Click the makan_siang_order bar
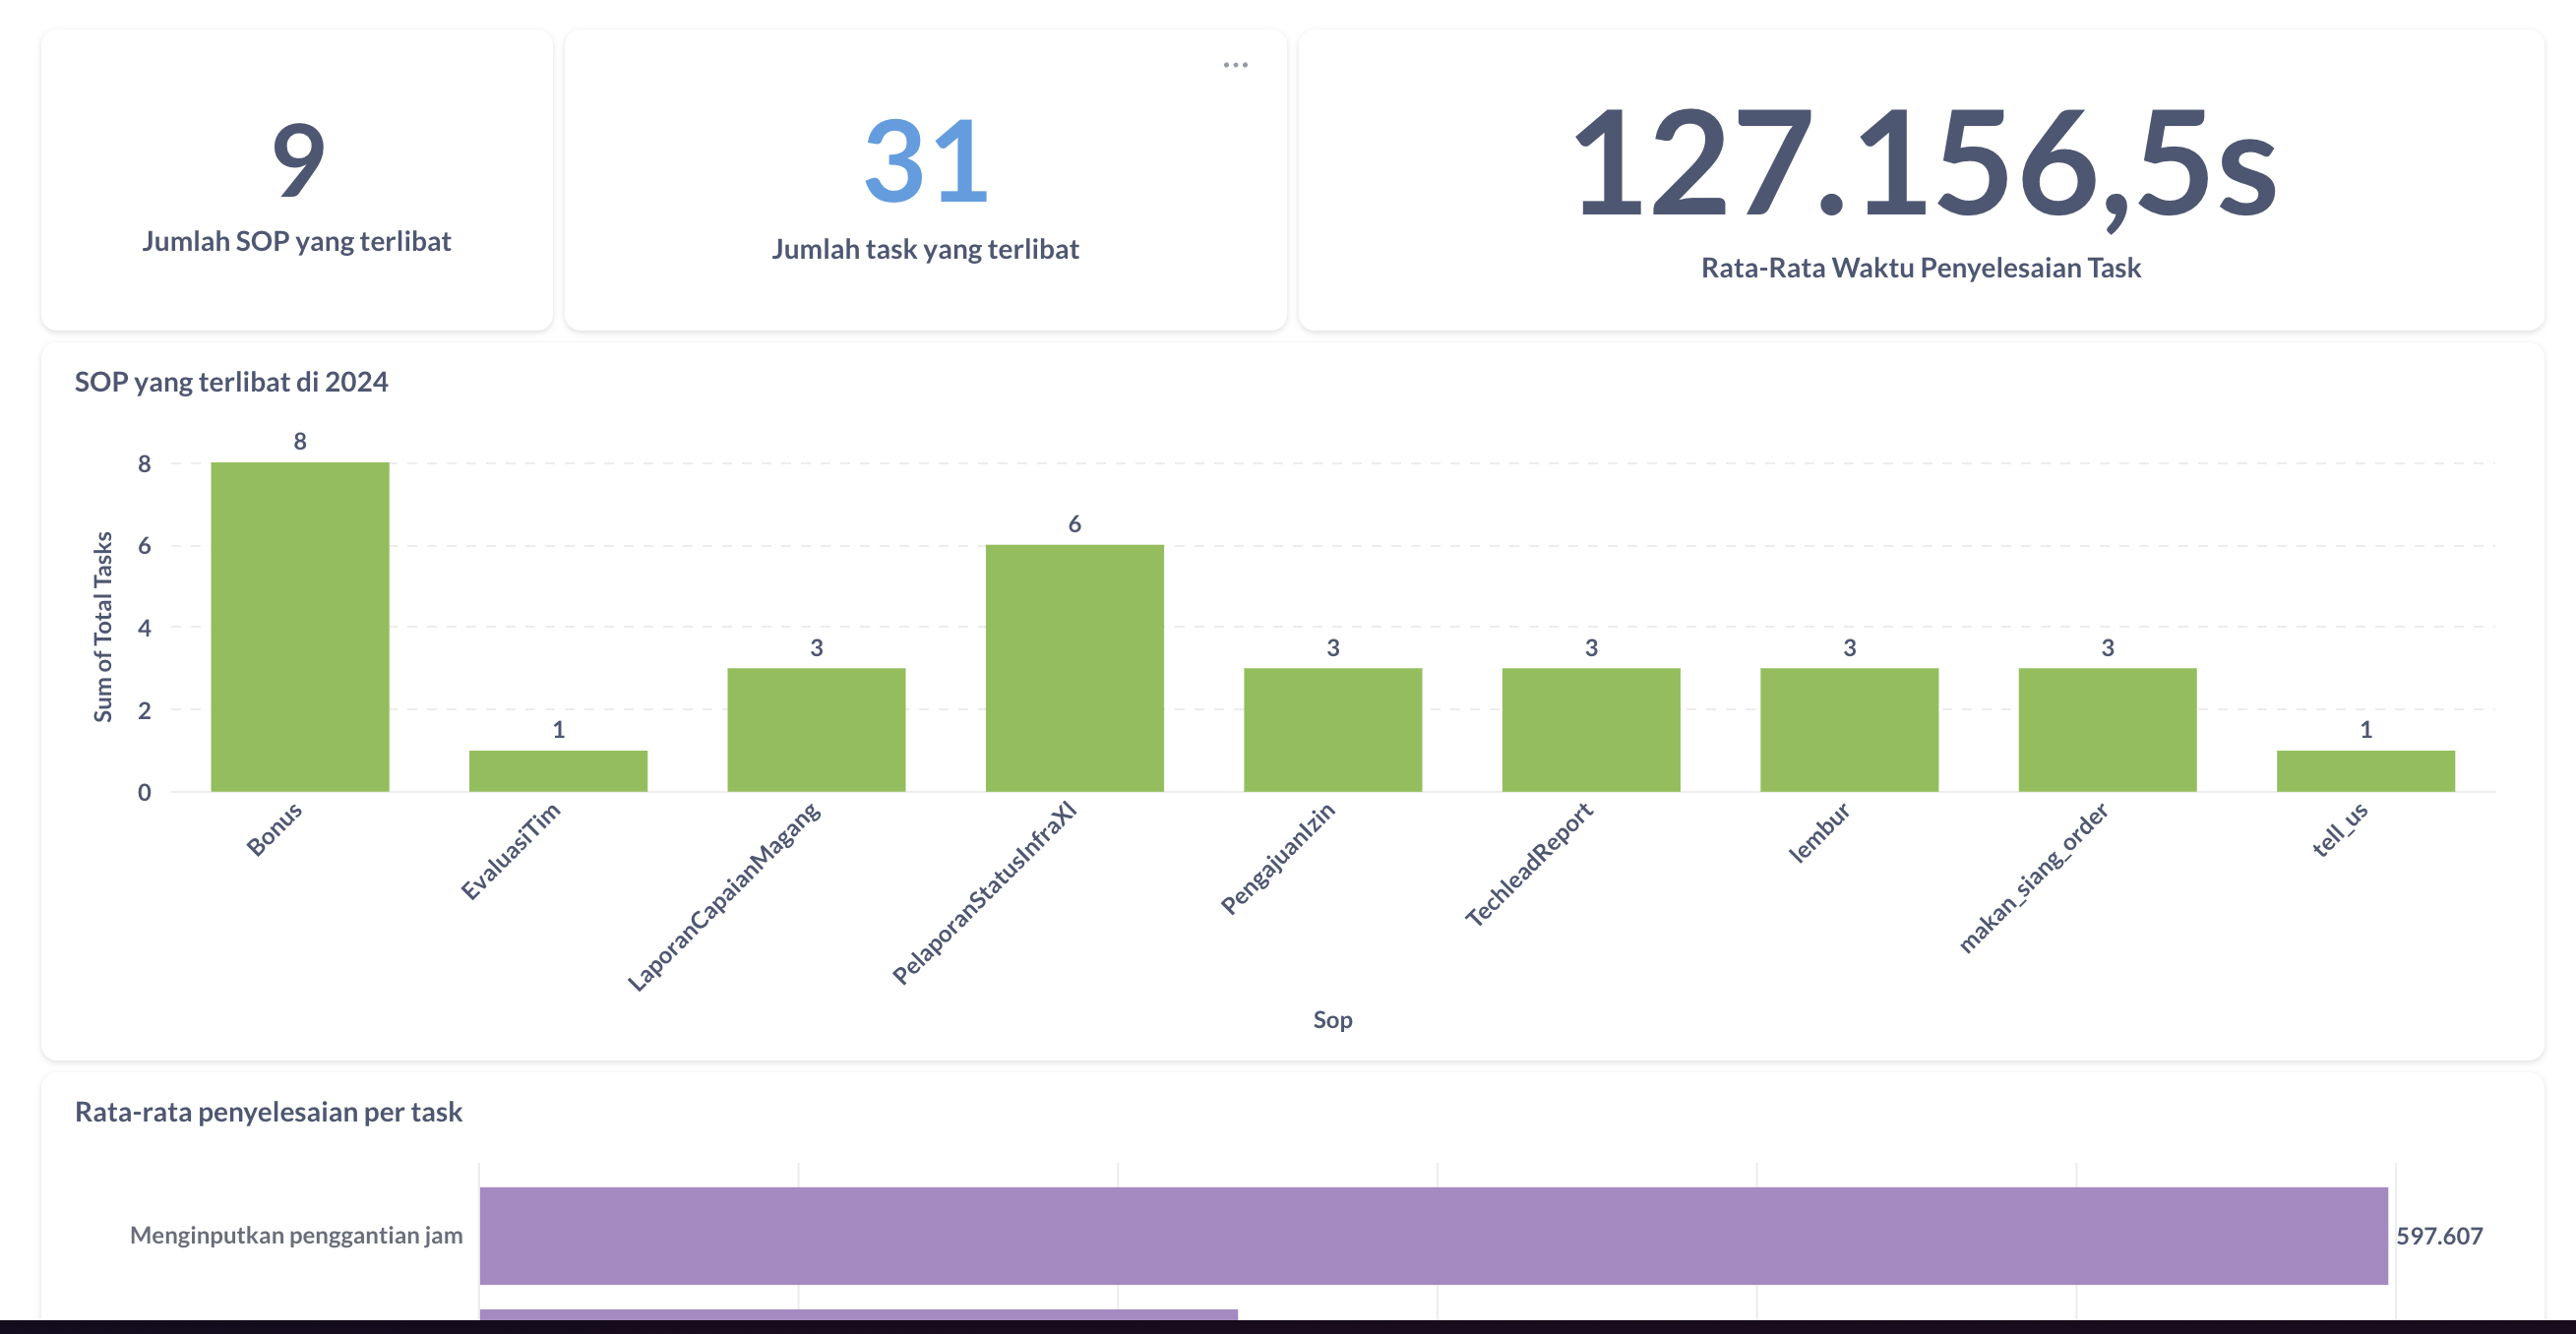The image size is (2576, 1334). click(x=2107, y=730)
